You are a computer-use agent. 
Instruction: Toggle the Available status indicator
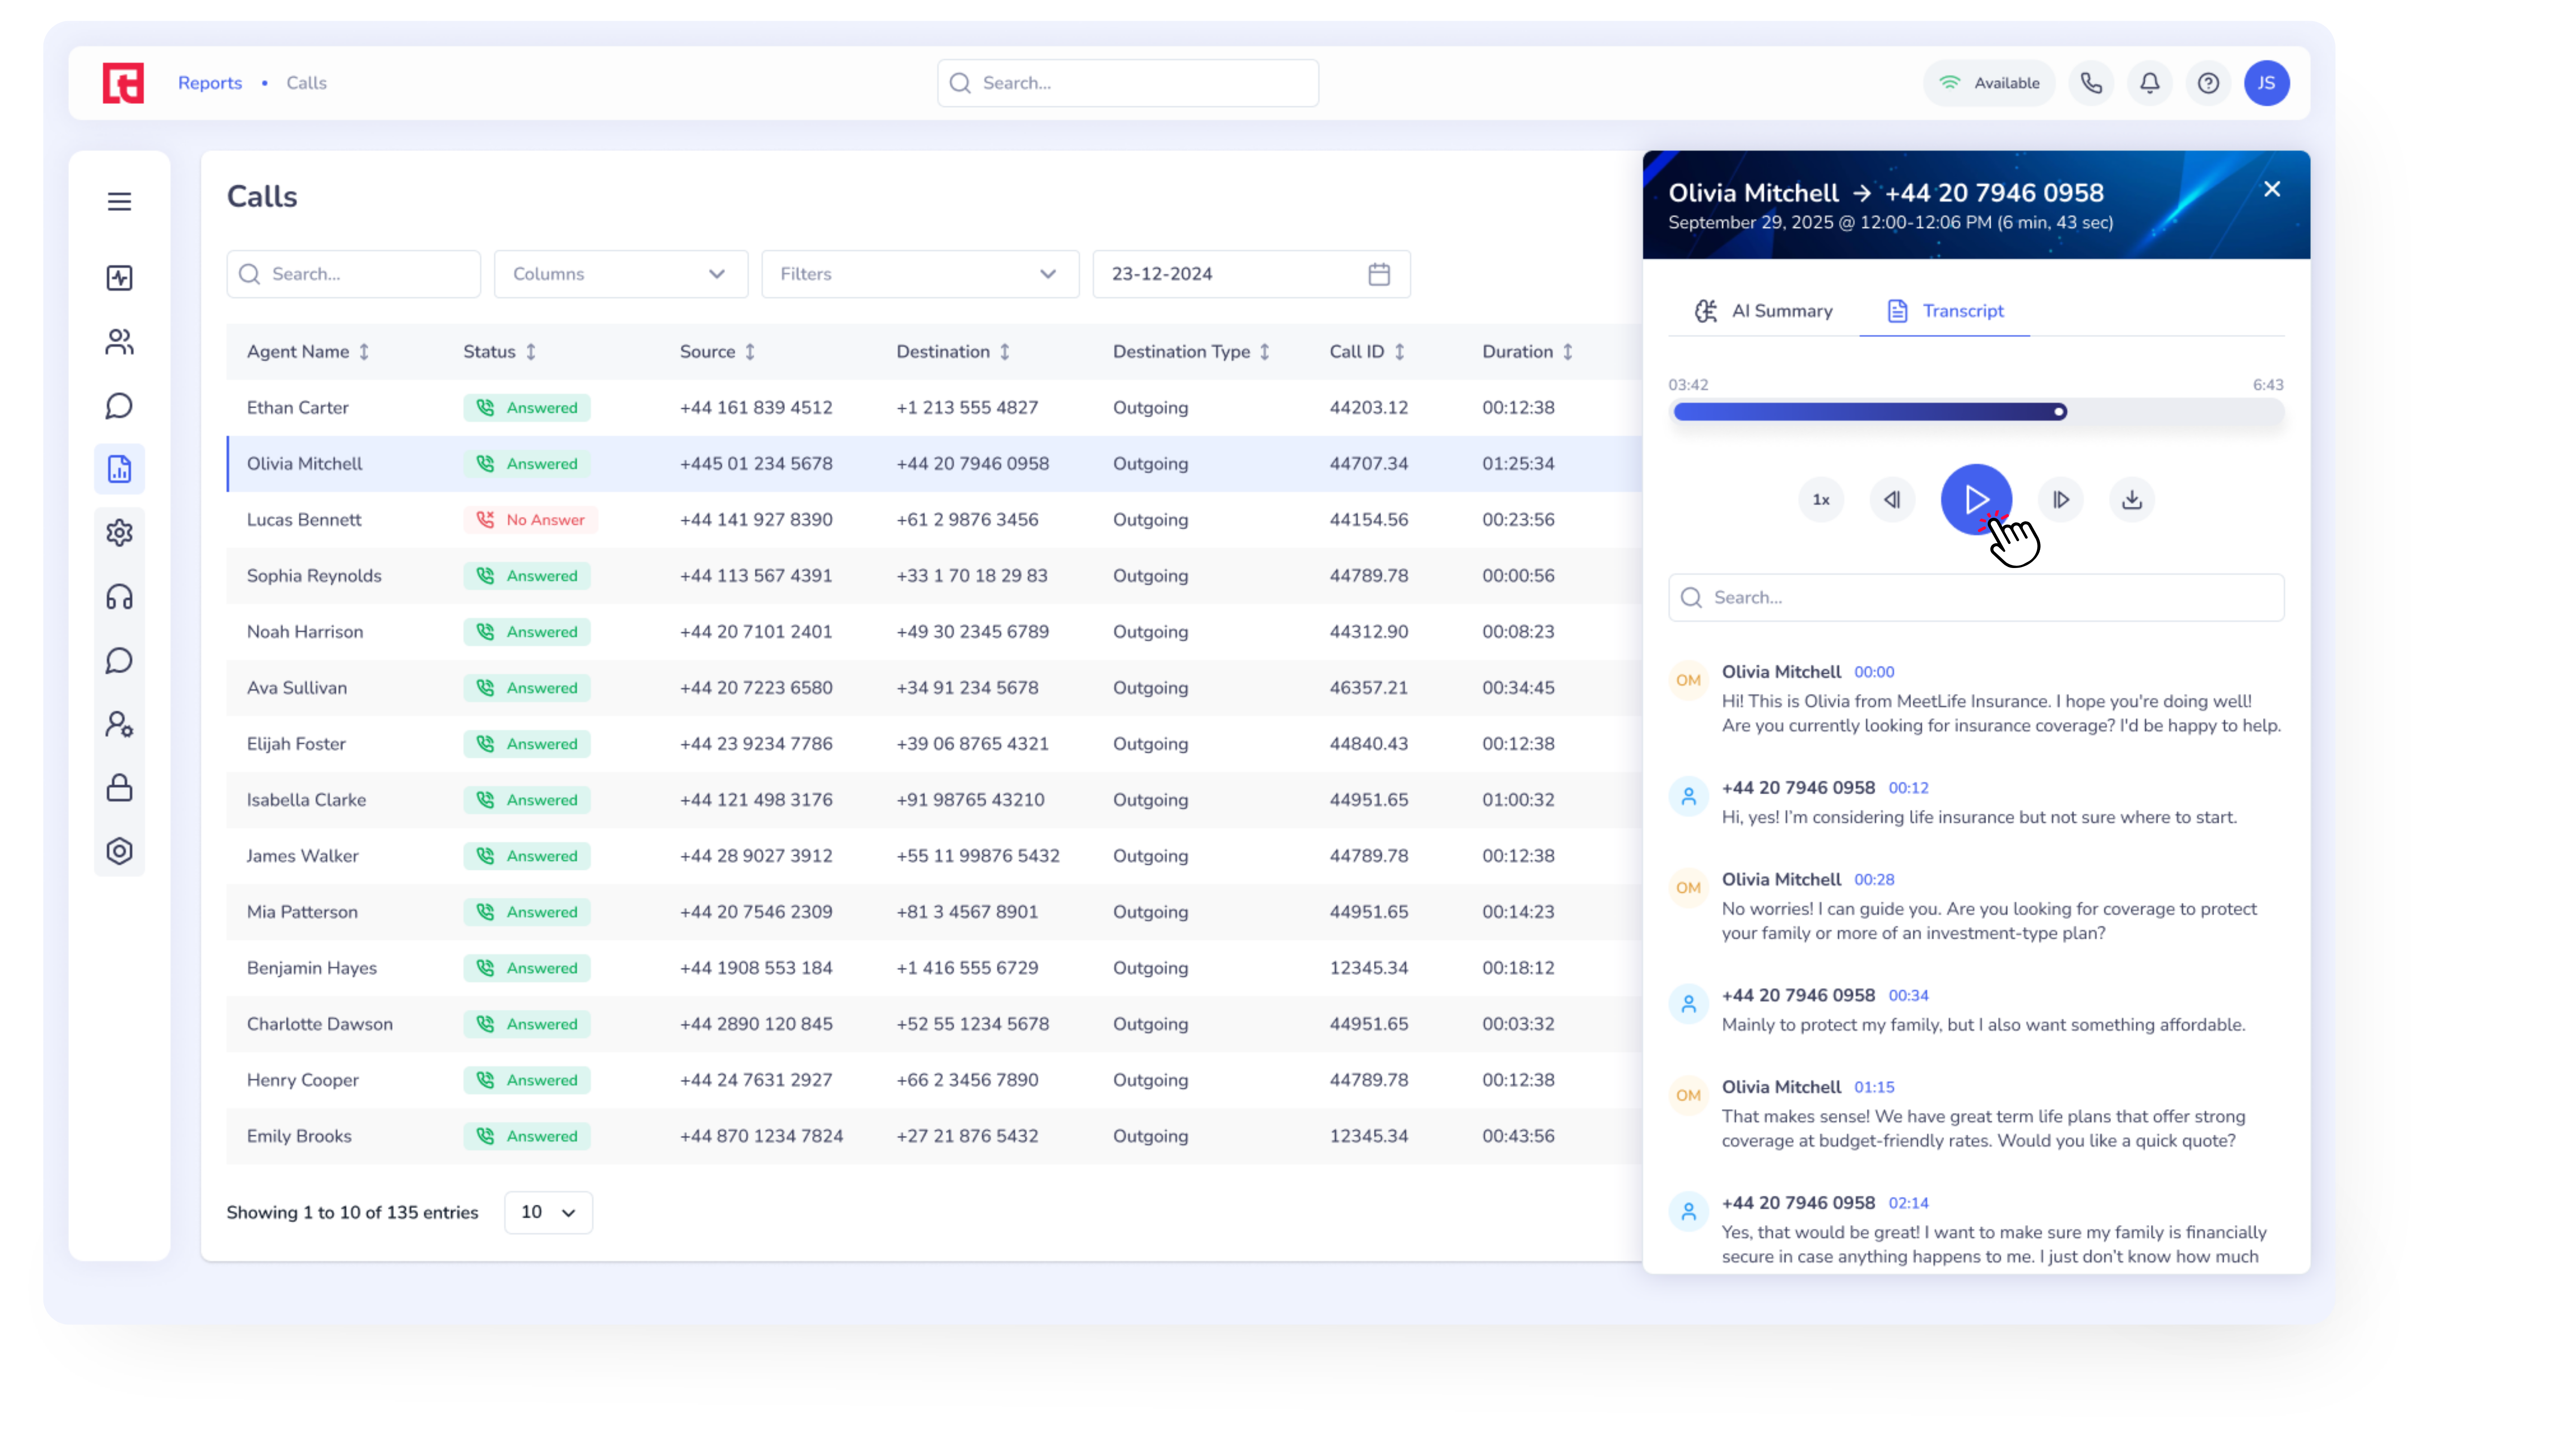[1989, 83]
